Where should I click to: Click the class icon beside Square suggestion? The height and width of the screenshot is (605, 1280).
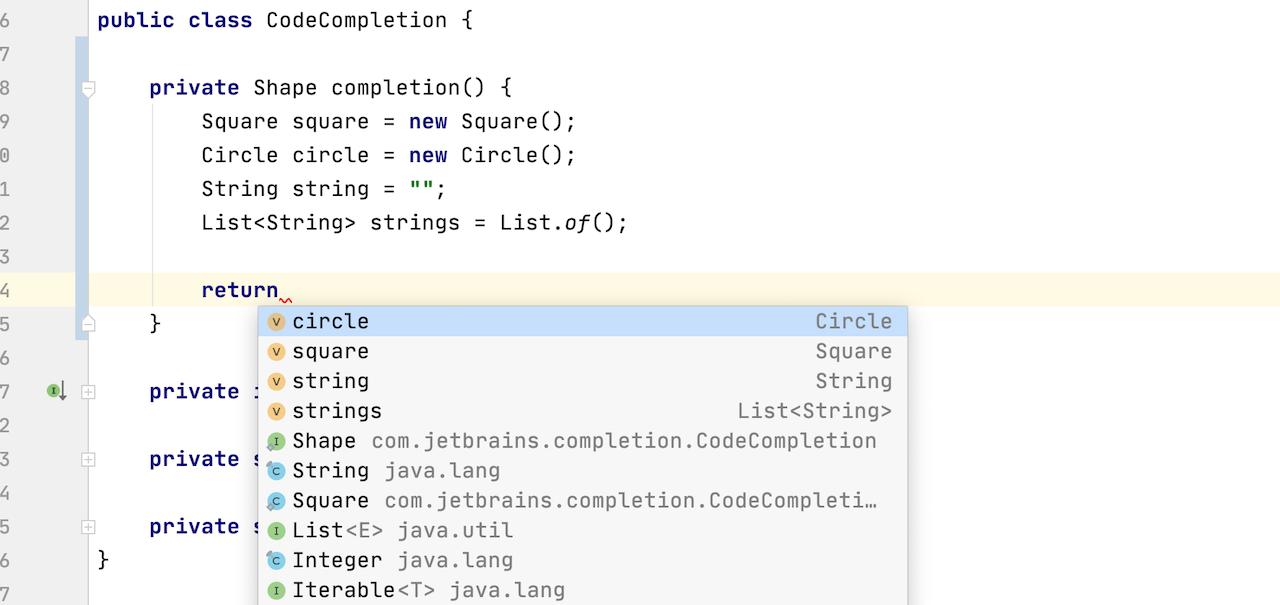[276, 501]
